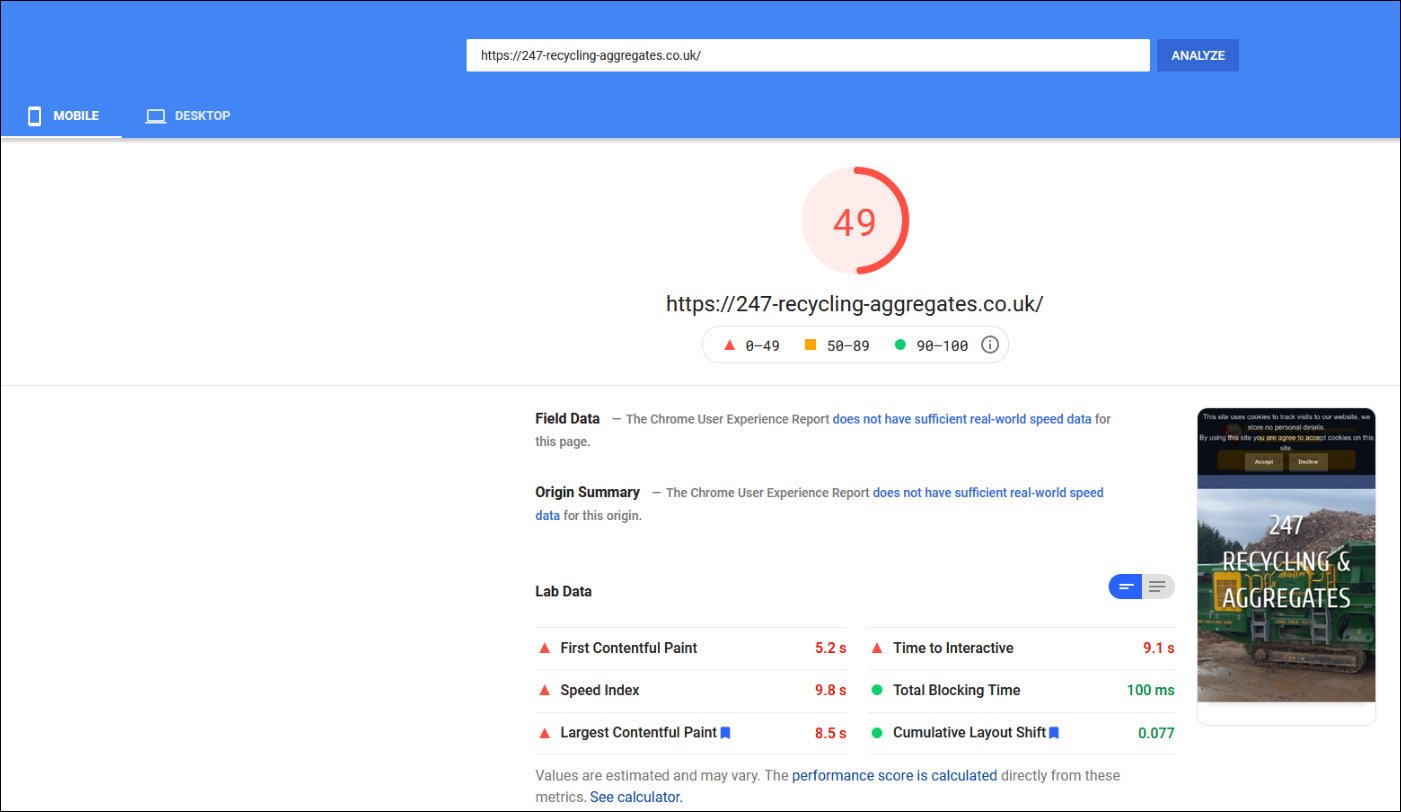
Task: Click the 'Origin Summary' heading
Action: (x=587, y=492)
